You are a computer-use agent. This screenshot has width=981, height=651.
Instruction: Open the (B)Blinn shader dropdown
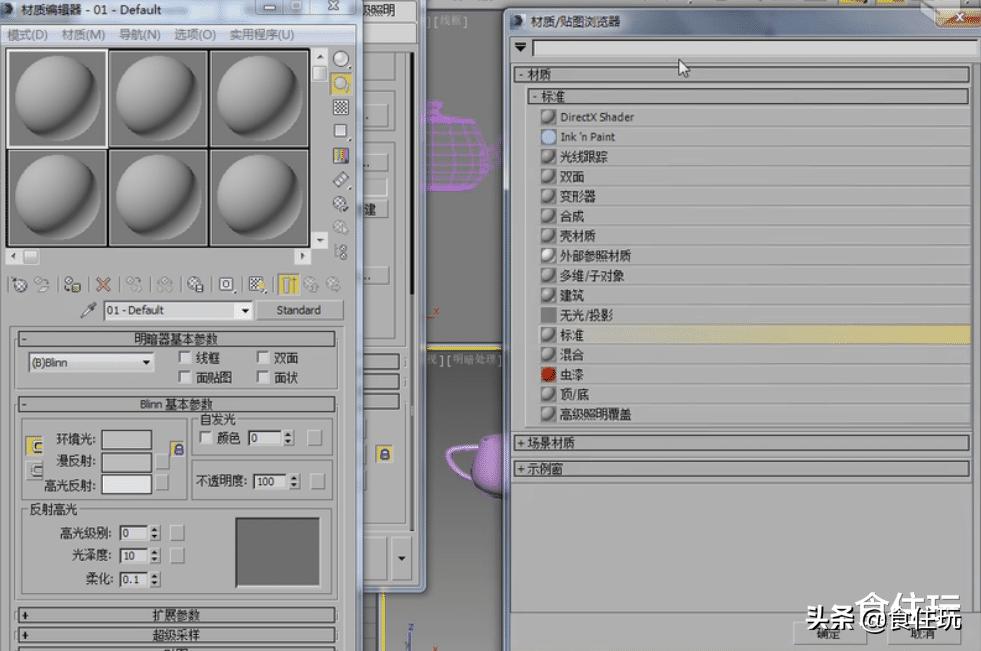[90, 361]
